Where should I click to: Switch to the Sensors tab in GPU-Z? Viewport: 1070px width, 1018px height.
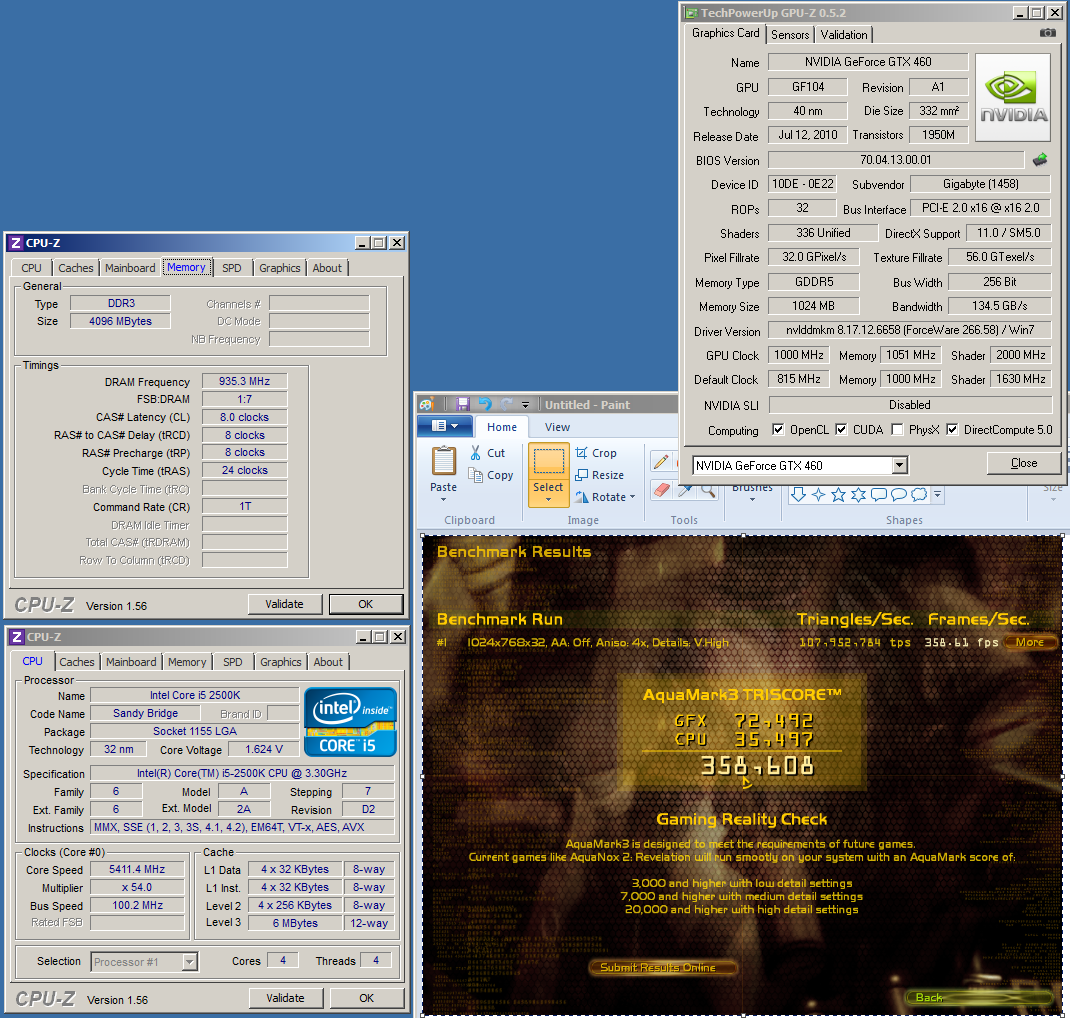pyautogui.click(x=790, y=35)
